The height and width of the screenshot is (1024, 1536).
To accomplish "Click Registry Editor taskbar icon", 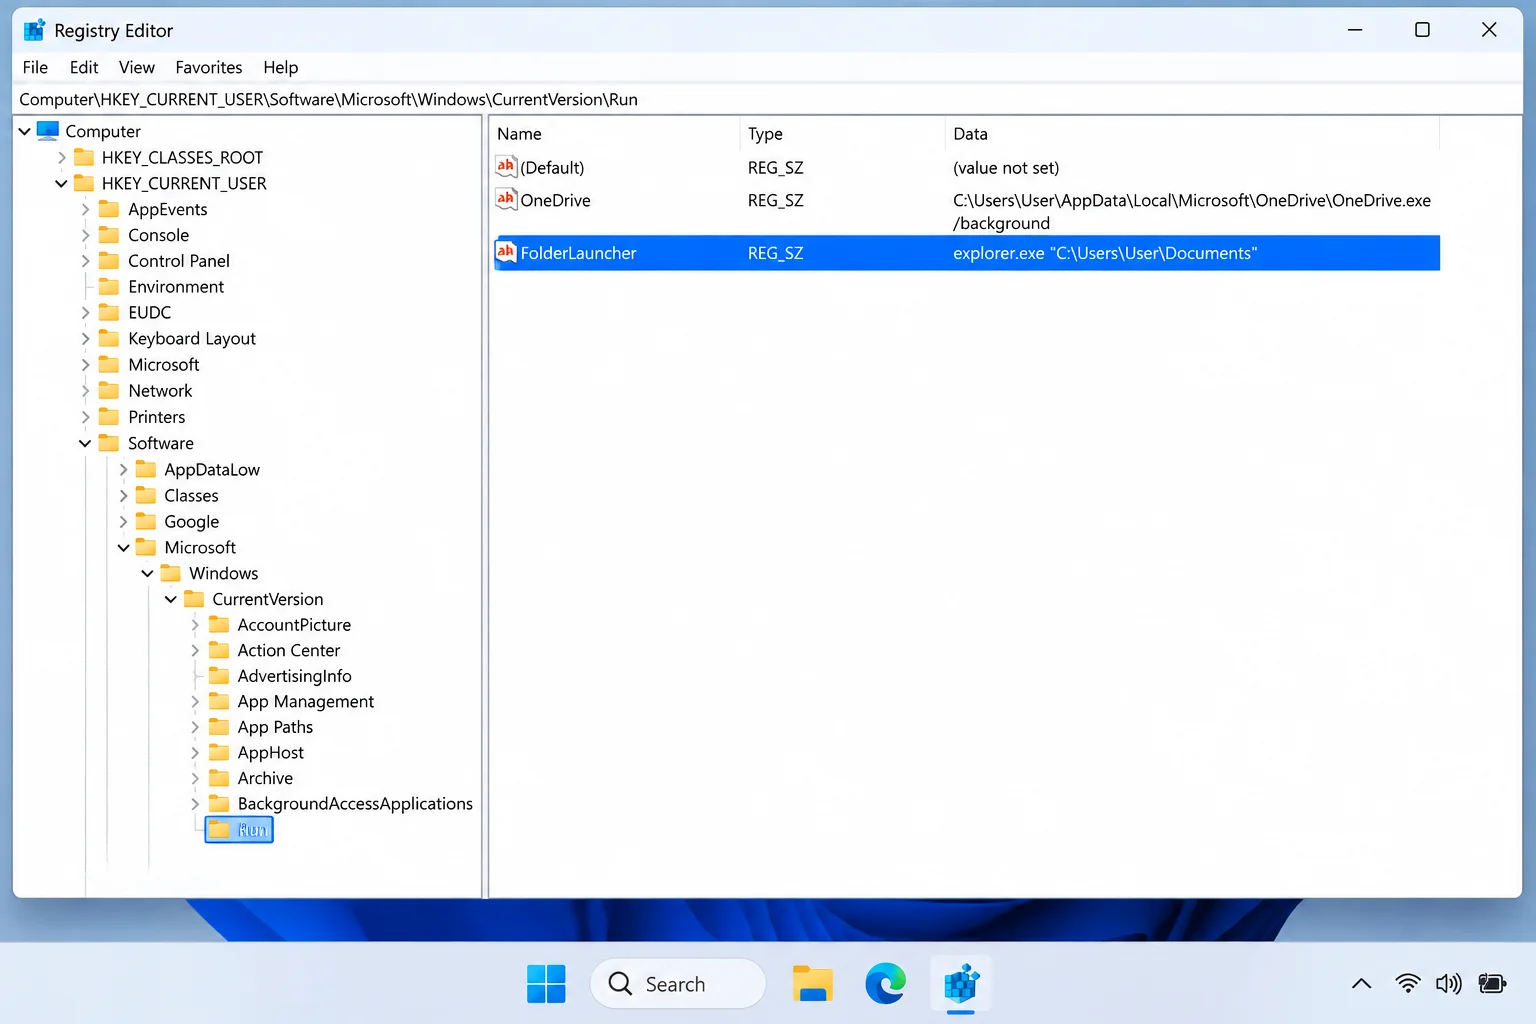I will click(x=961, y=984).
